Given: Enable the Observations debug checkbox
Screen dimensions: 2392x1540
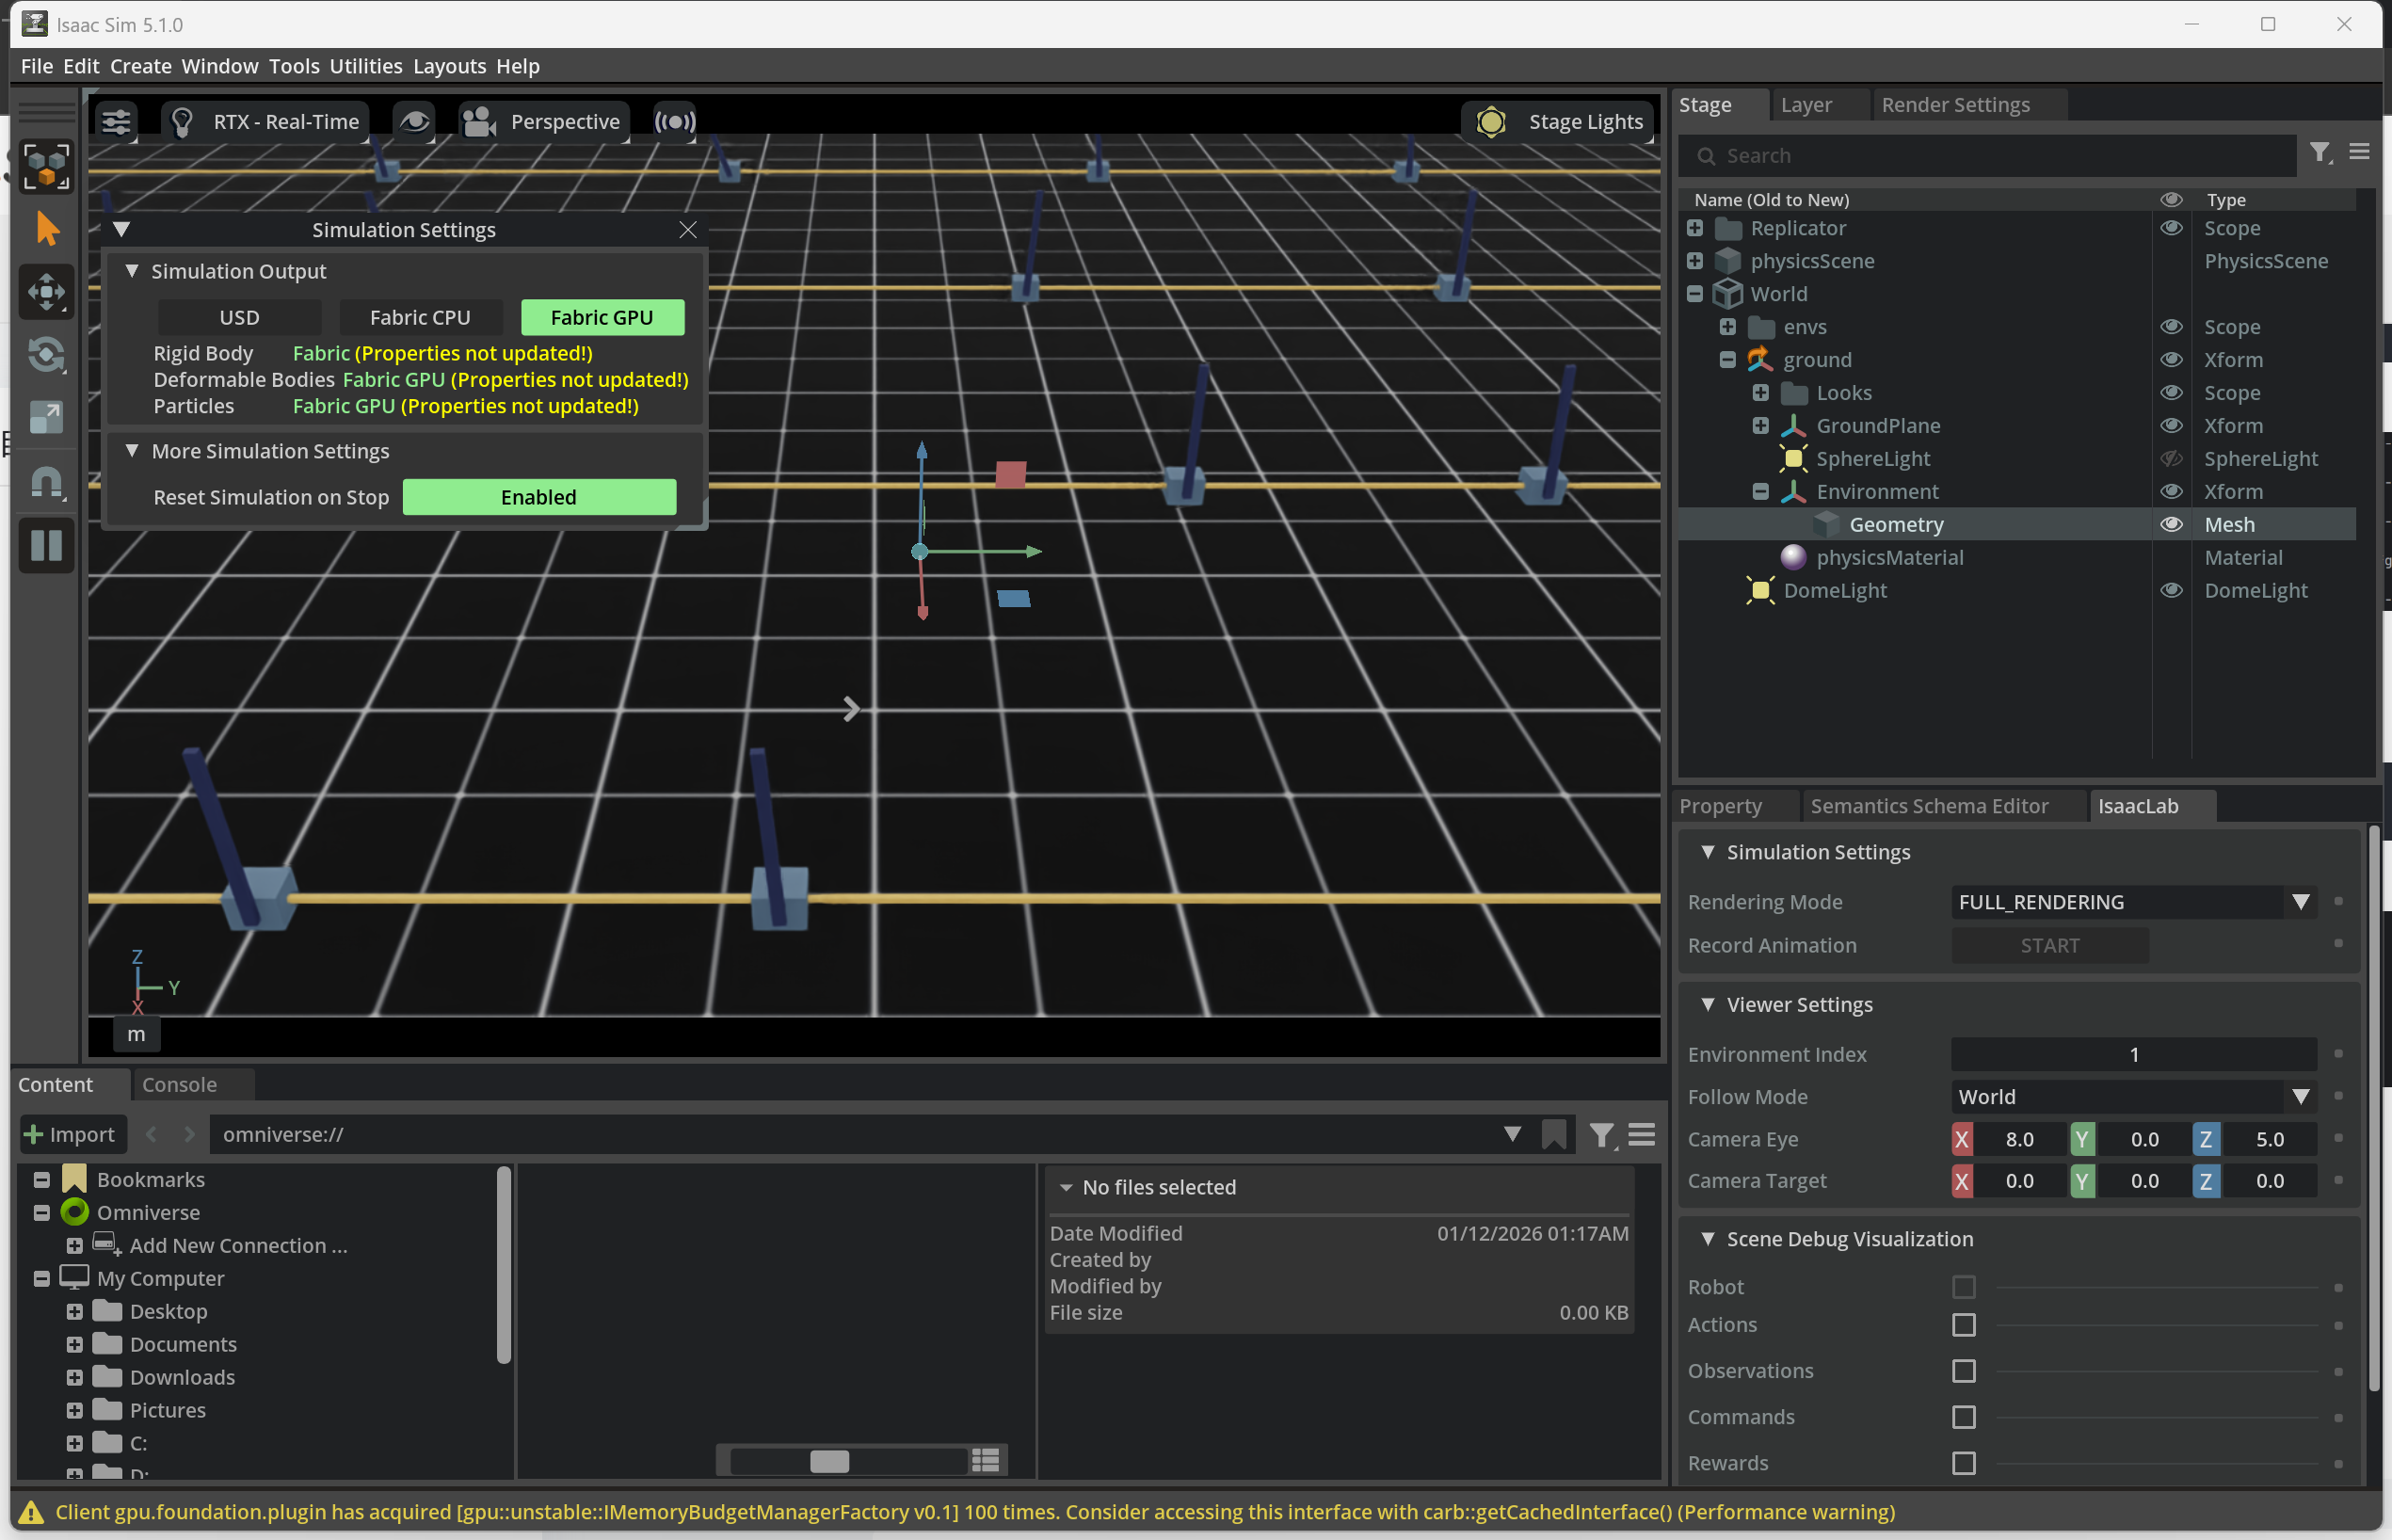Looking at the screenshot, I should 1963,1371.
